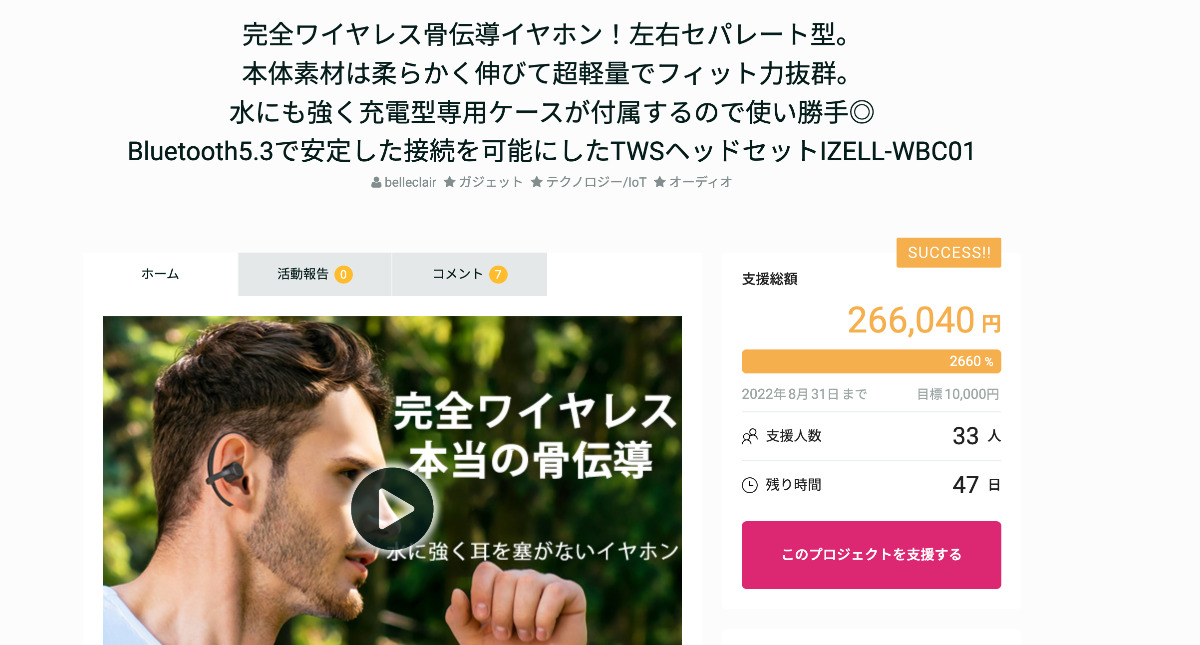The image size is (1200, 645).
Task: Click the 0 activity report count badge
Action: click(x=343, y=274)
